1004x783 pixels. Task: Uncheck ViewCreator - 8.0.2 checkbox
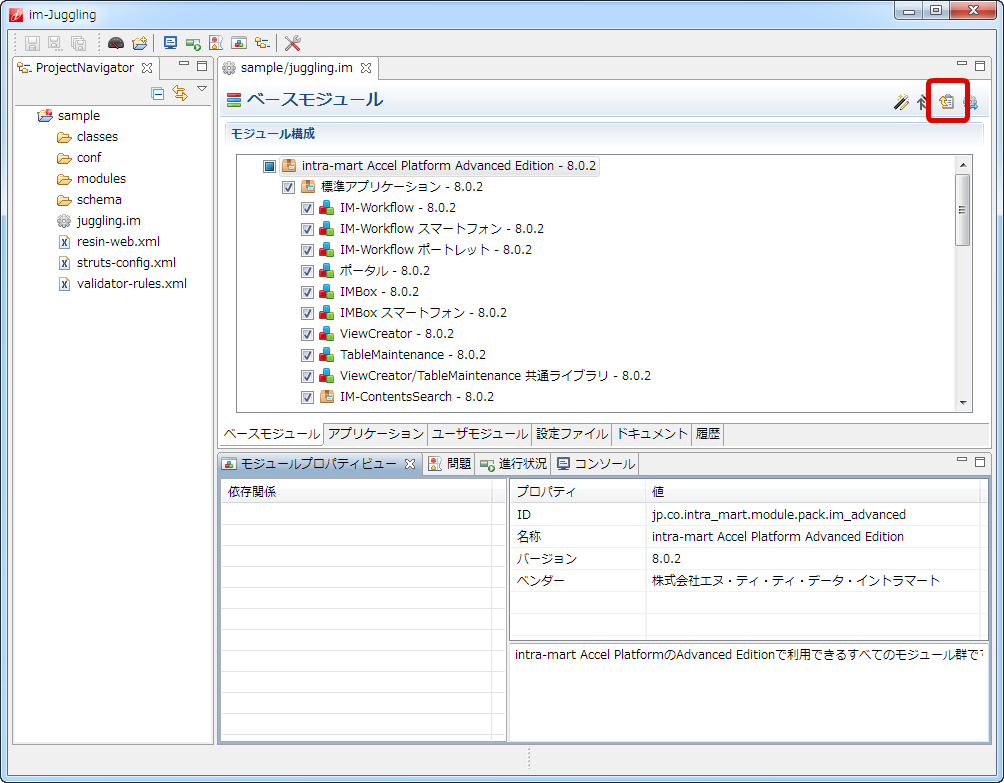pyautogui.click(x=307, y=335)
